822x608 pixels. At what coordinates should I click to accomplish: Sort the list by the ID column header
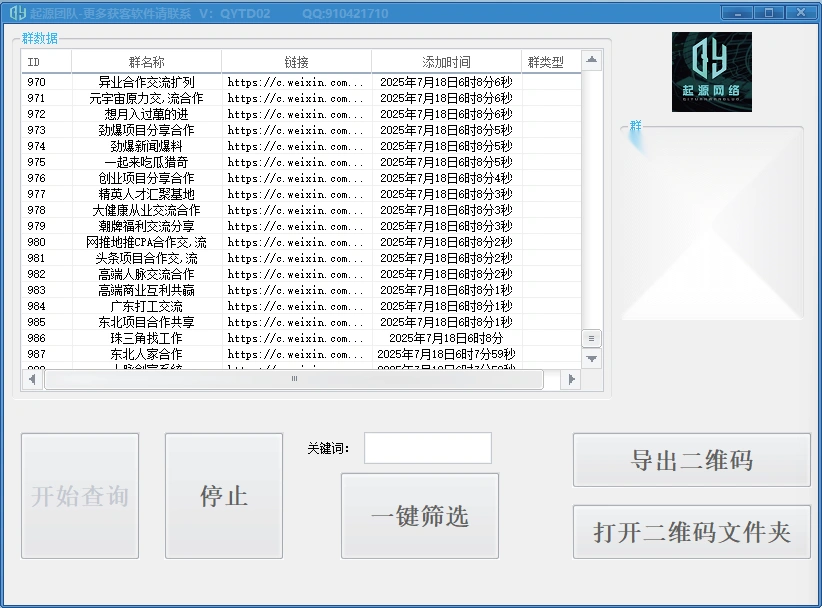tap(46, 62)
